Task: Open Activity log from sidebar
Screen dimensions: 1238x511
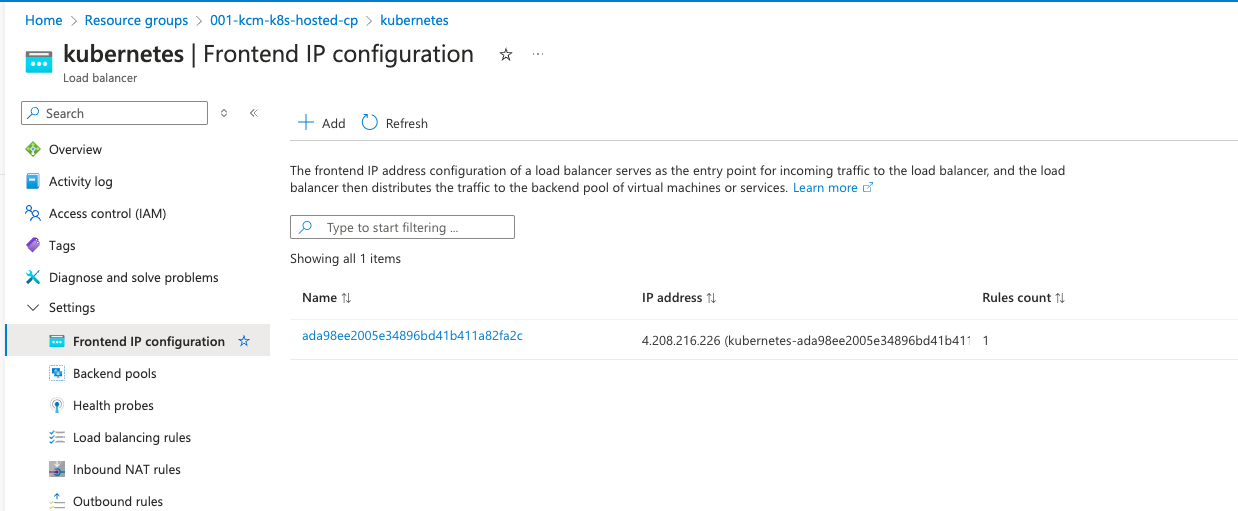Action: [80, 181]
